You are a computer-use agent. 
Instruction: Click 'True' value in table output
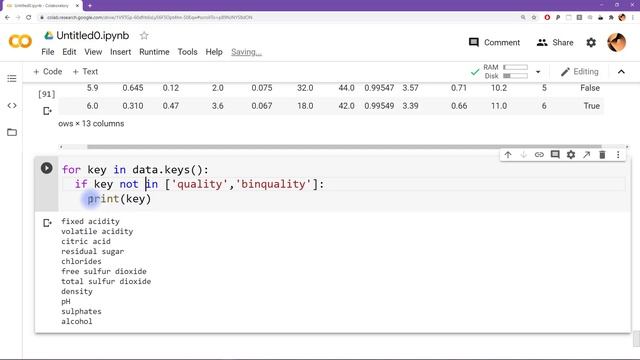coord(591,106)
